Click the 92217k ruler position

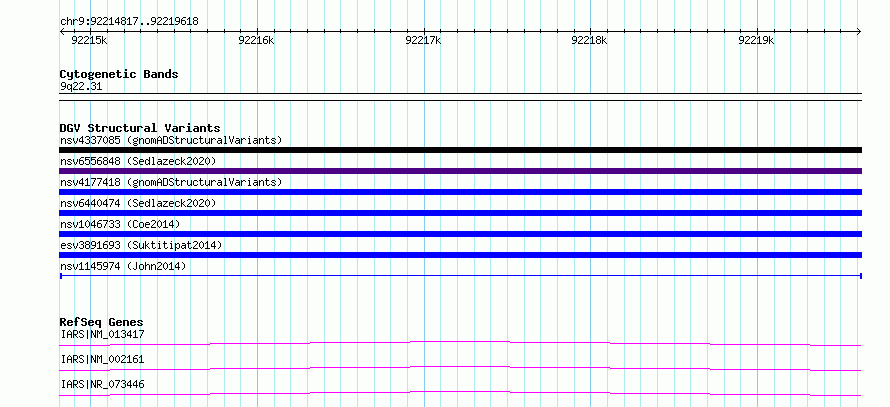click(423, 40)
